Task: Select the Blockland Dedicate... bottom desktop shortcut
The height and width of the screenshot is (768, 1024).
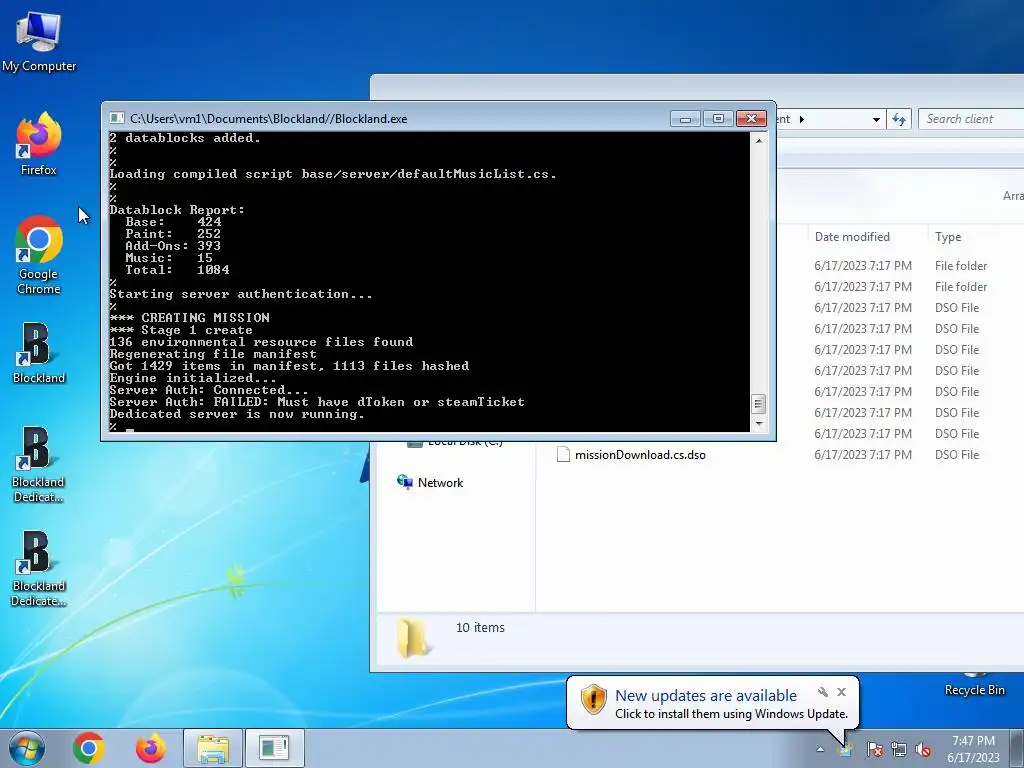Action: pyautogui.click(x=39, y=569)
